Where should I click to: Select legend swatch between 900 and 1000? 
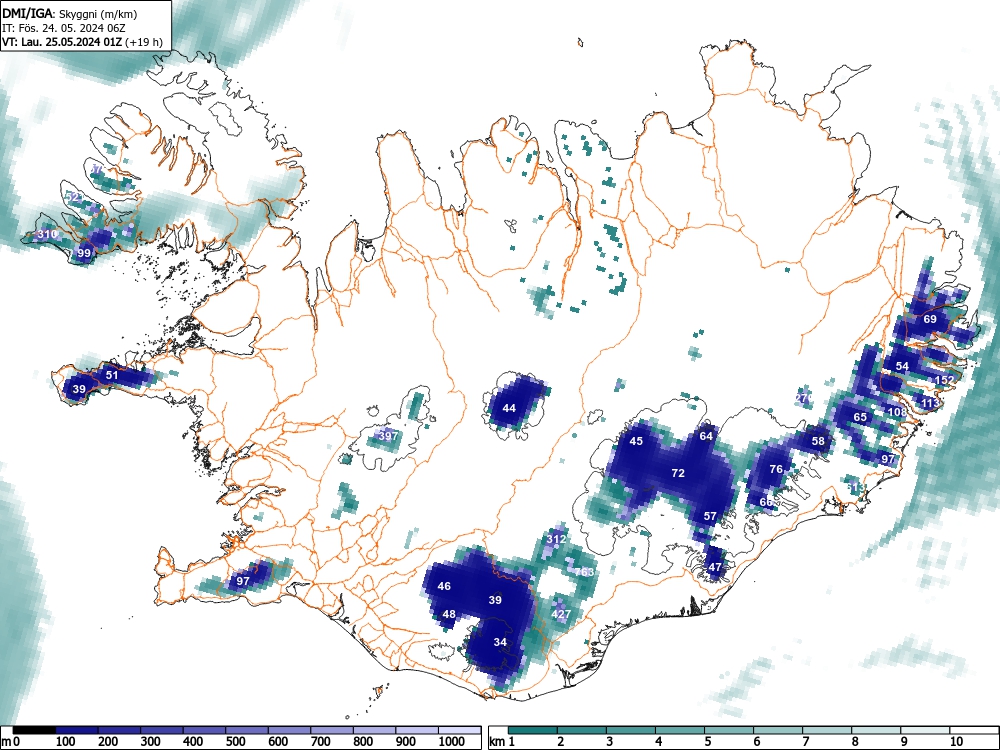tap(417, 730)
